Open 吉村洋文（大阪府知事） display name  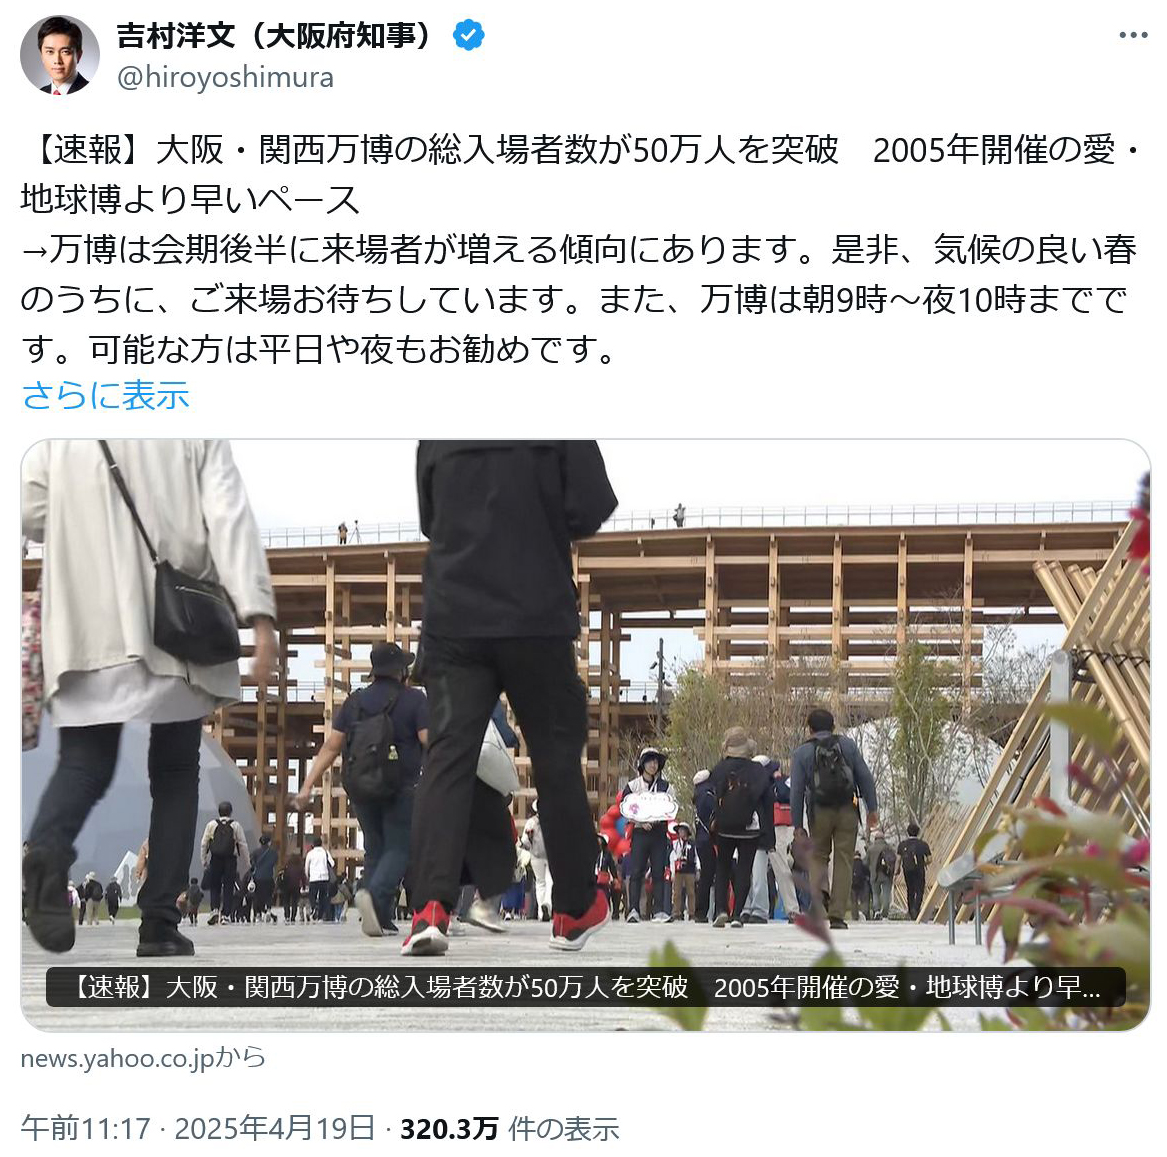274,35
